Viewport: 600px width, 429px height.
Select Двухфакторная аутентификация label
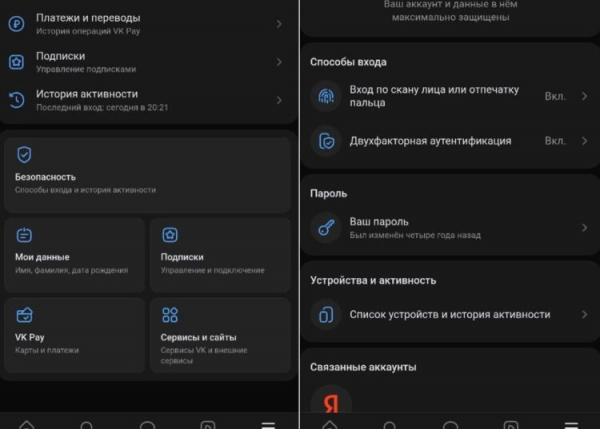pos(430,141)
